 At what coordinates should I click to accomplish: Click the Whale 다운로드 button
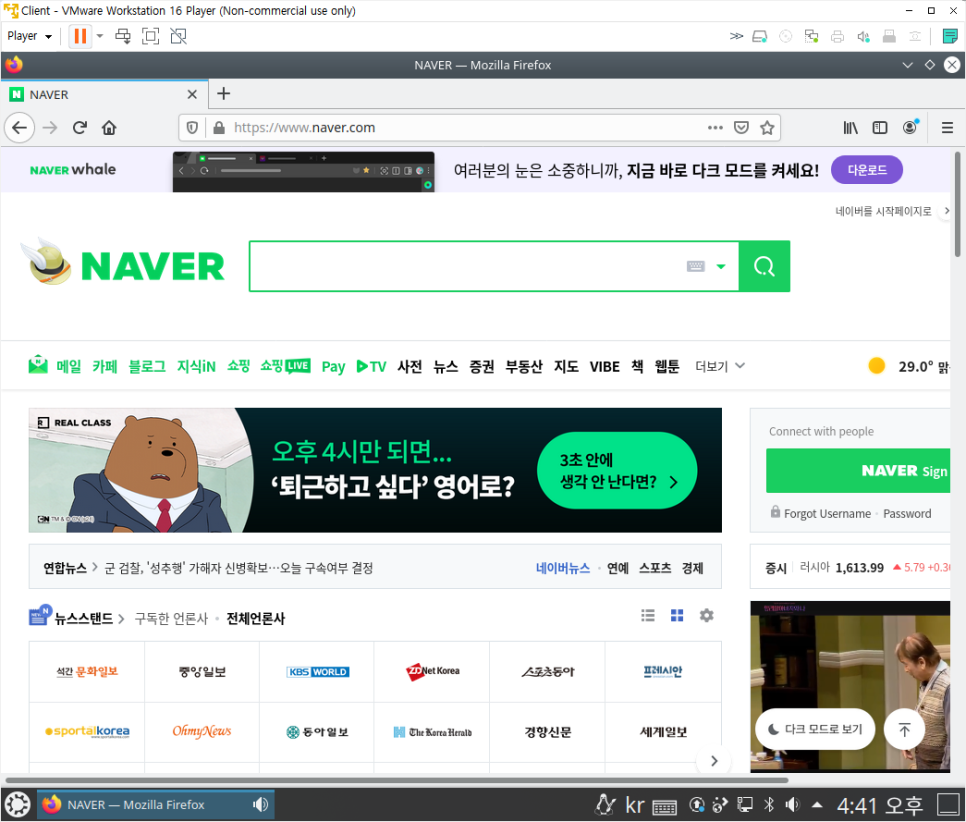tap(867, 170)
